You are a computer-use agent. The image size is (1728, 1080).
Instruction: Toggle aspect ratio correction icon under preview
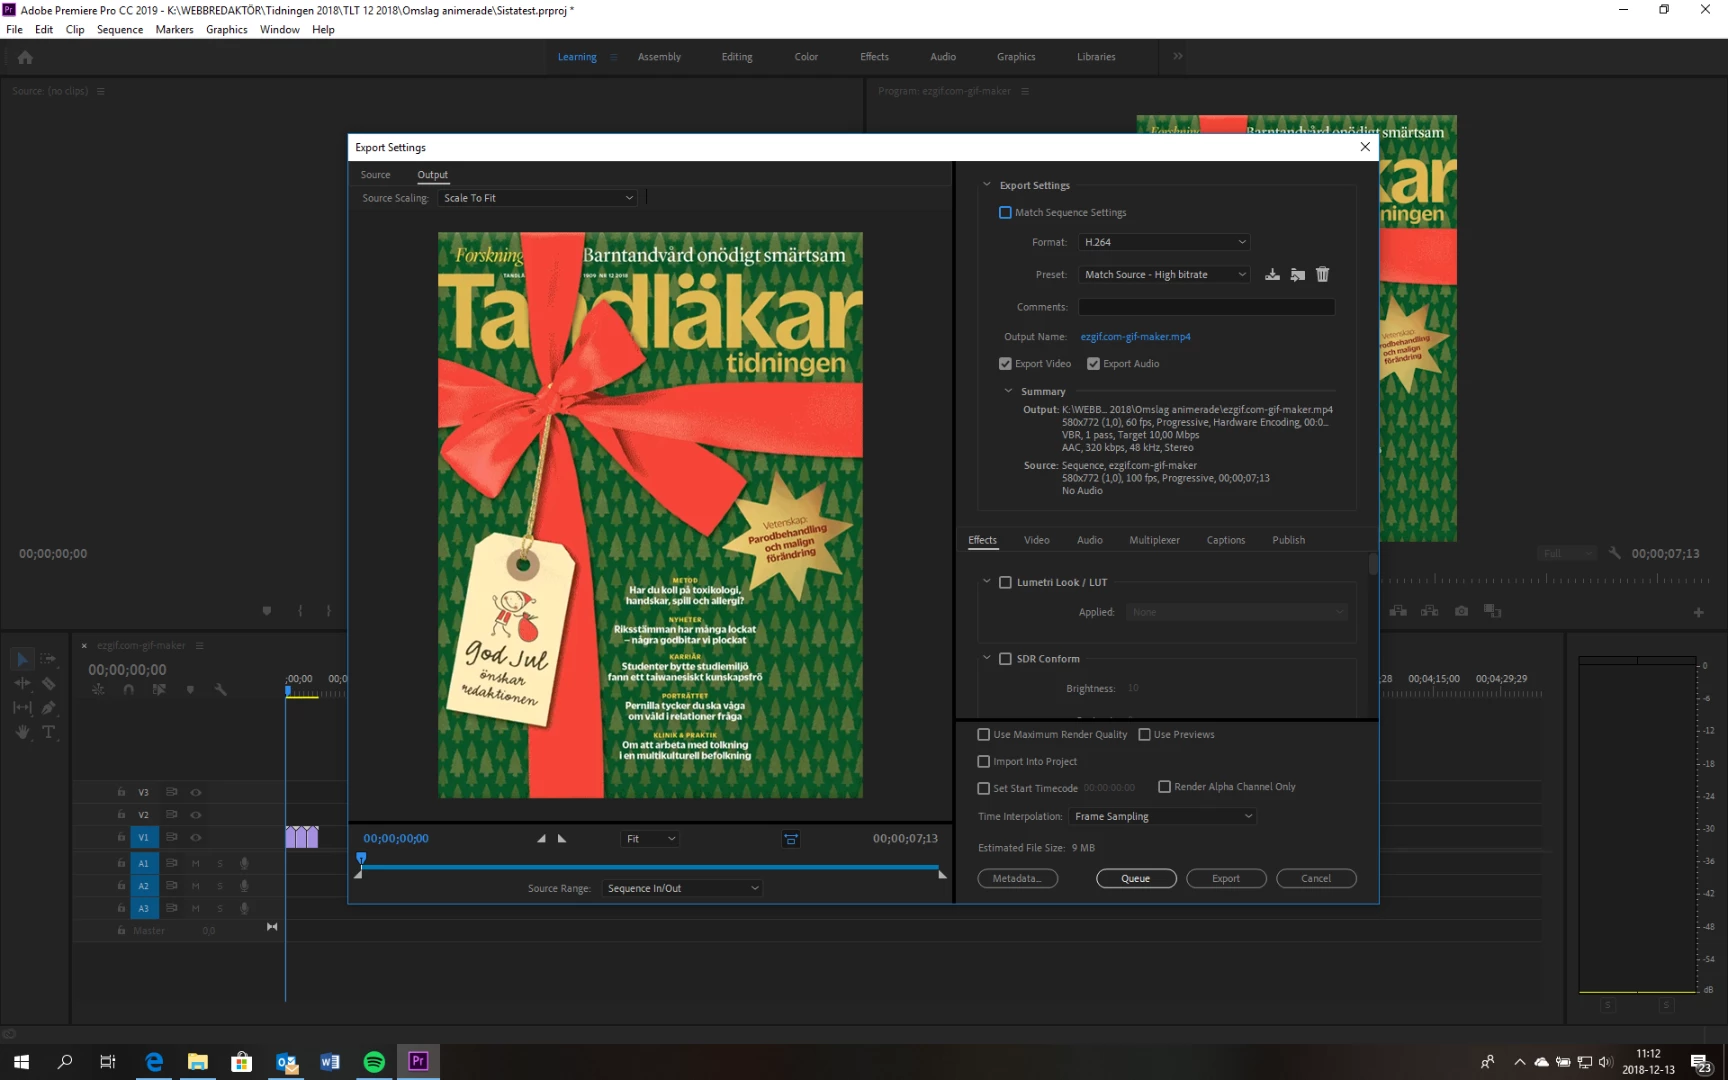click(791, 839)
